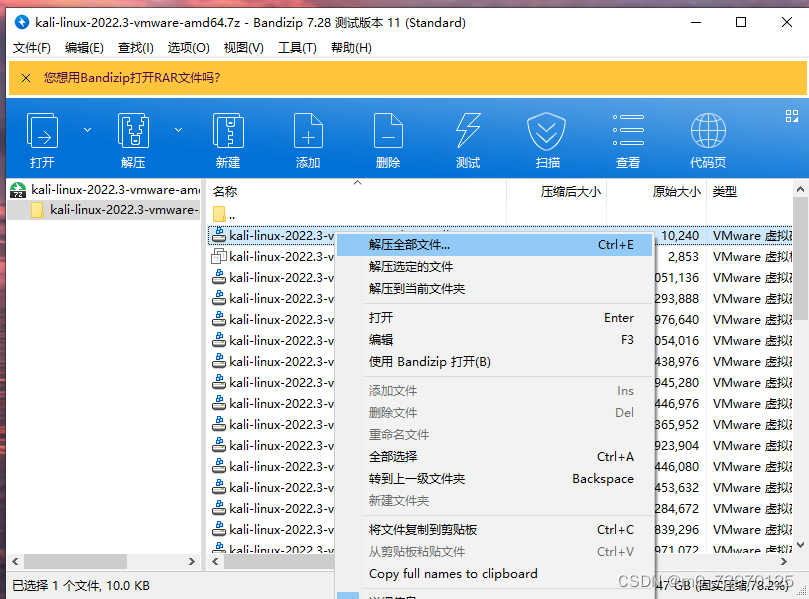809x599 pixels.
Task: Open the 帮助(H) menu
Action: coord(351,48)
